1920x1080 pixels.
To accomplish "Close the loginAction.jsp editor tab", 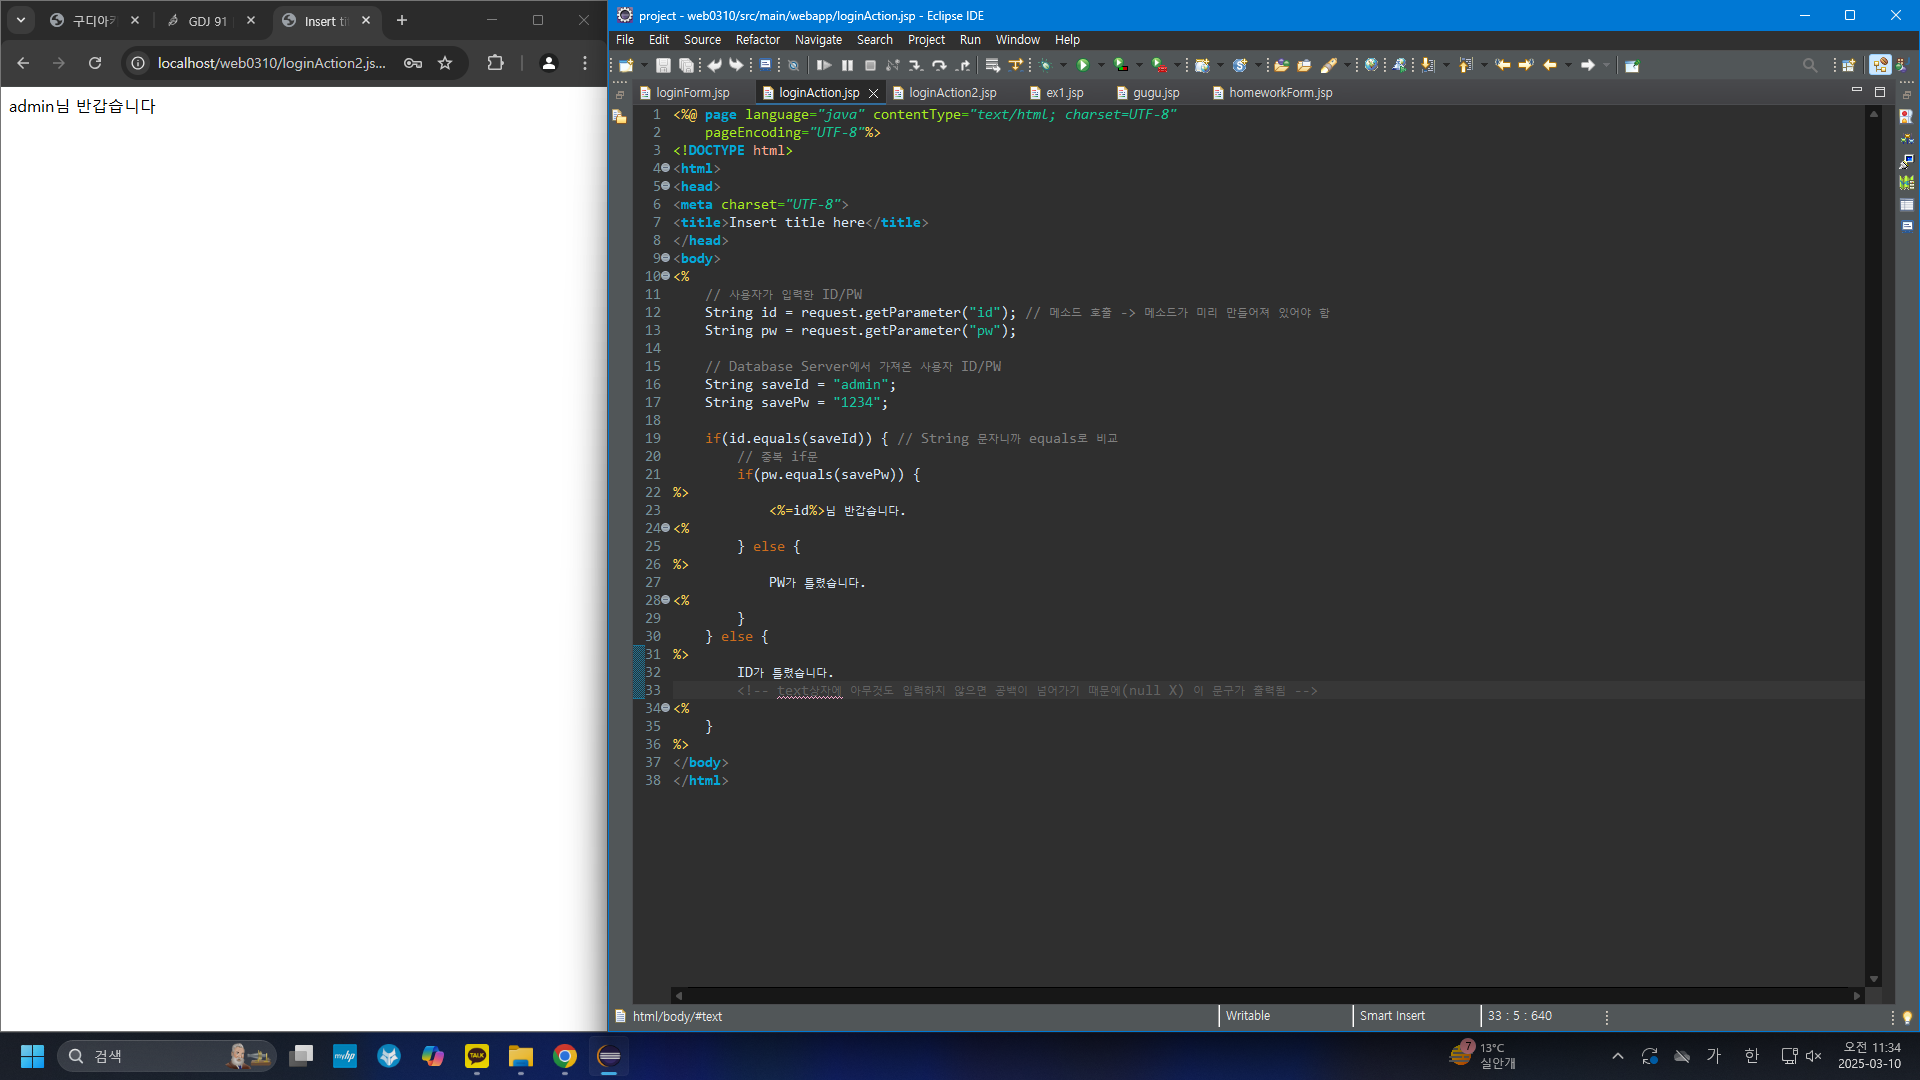I will point(873,92).
